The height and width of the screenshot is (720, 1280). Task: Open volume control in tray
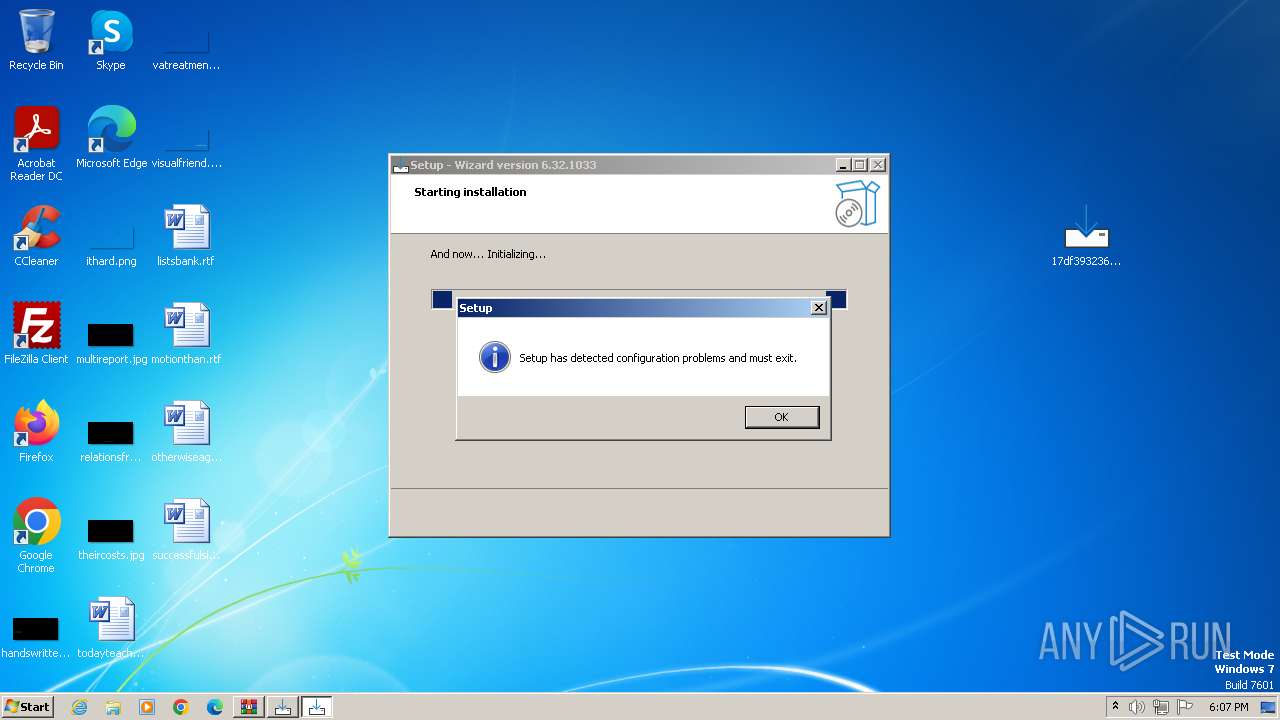click(1137, 707)
